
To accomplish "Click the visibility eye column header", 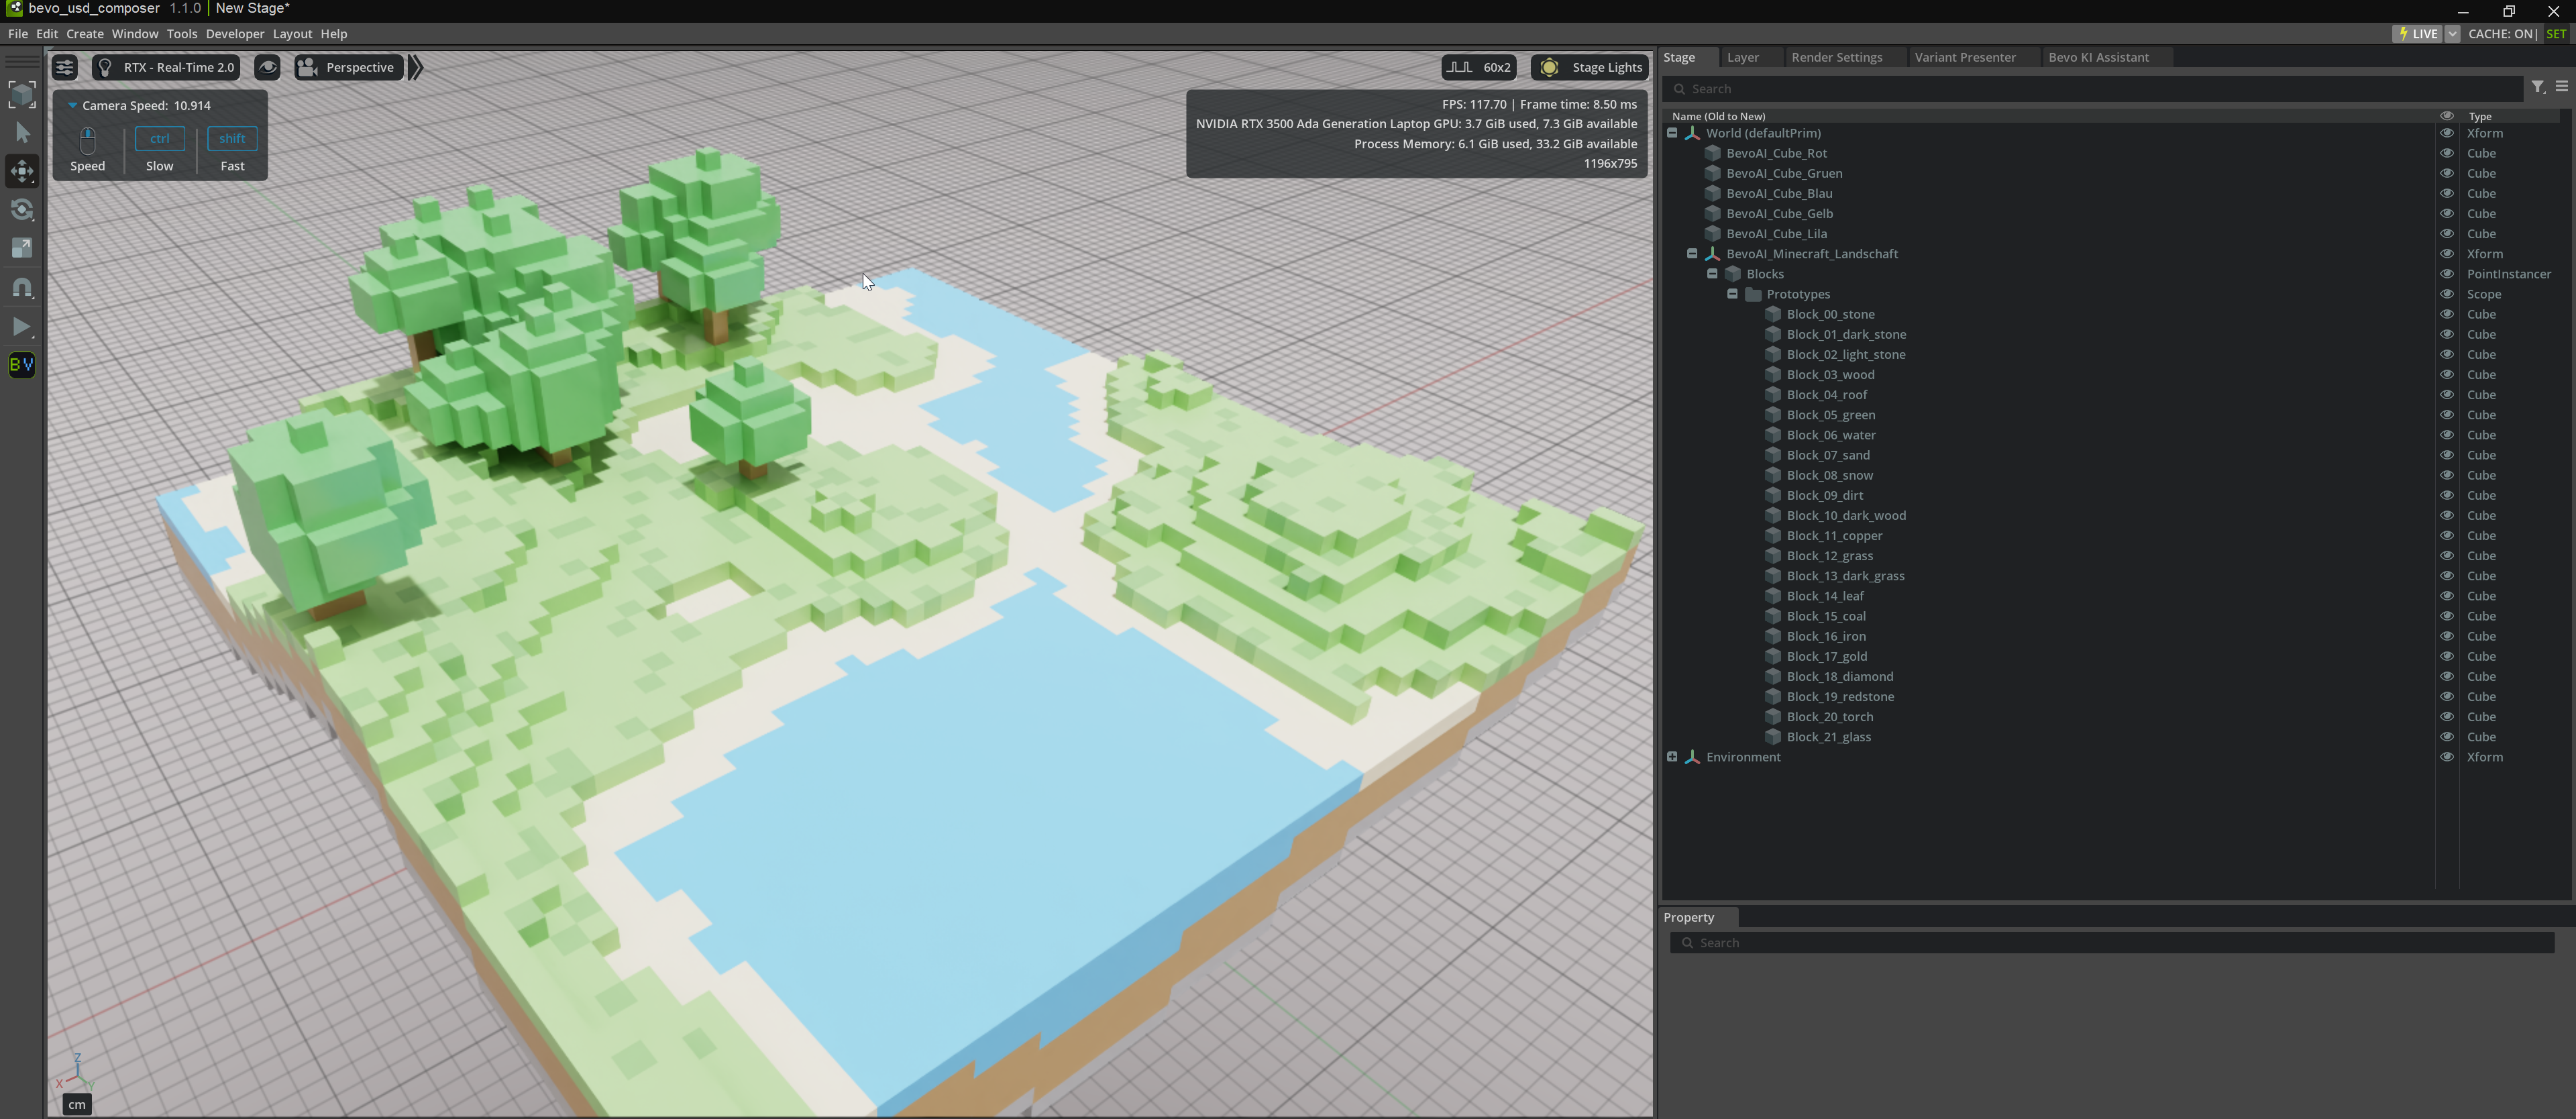I will (x=2447, y=115).
